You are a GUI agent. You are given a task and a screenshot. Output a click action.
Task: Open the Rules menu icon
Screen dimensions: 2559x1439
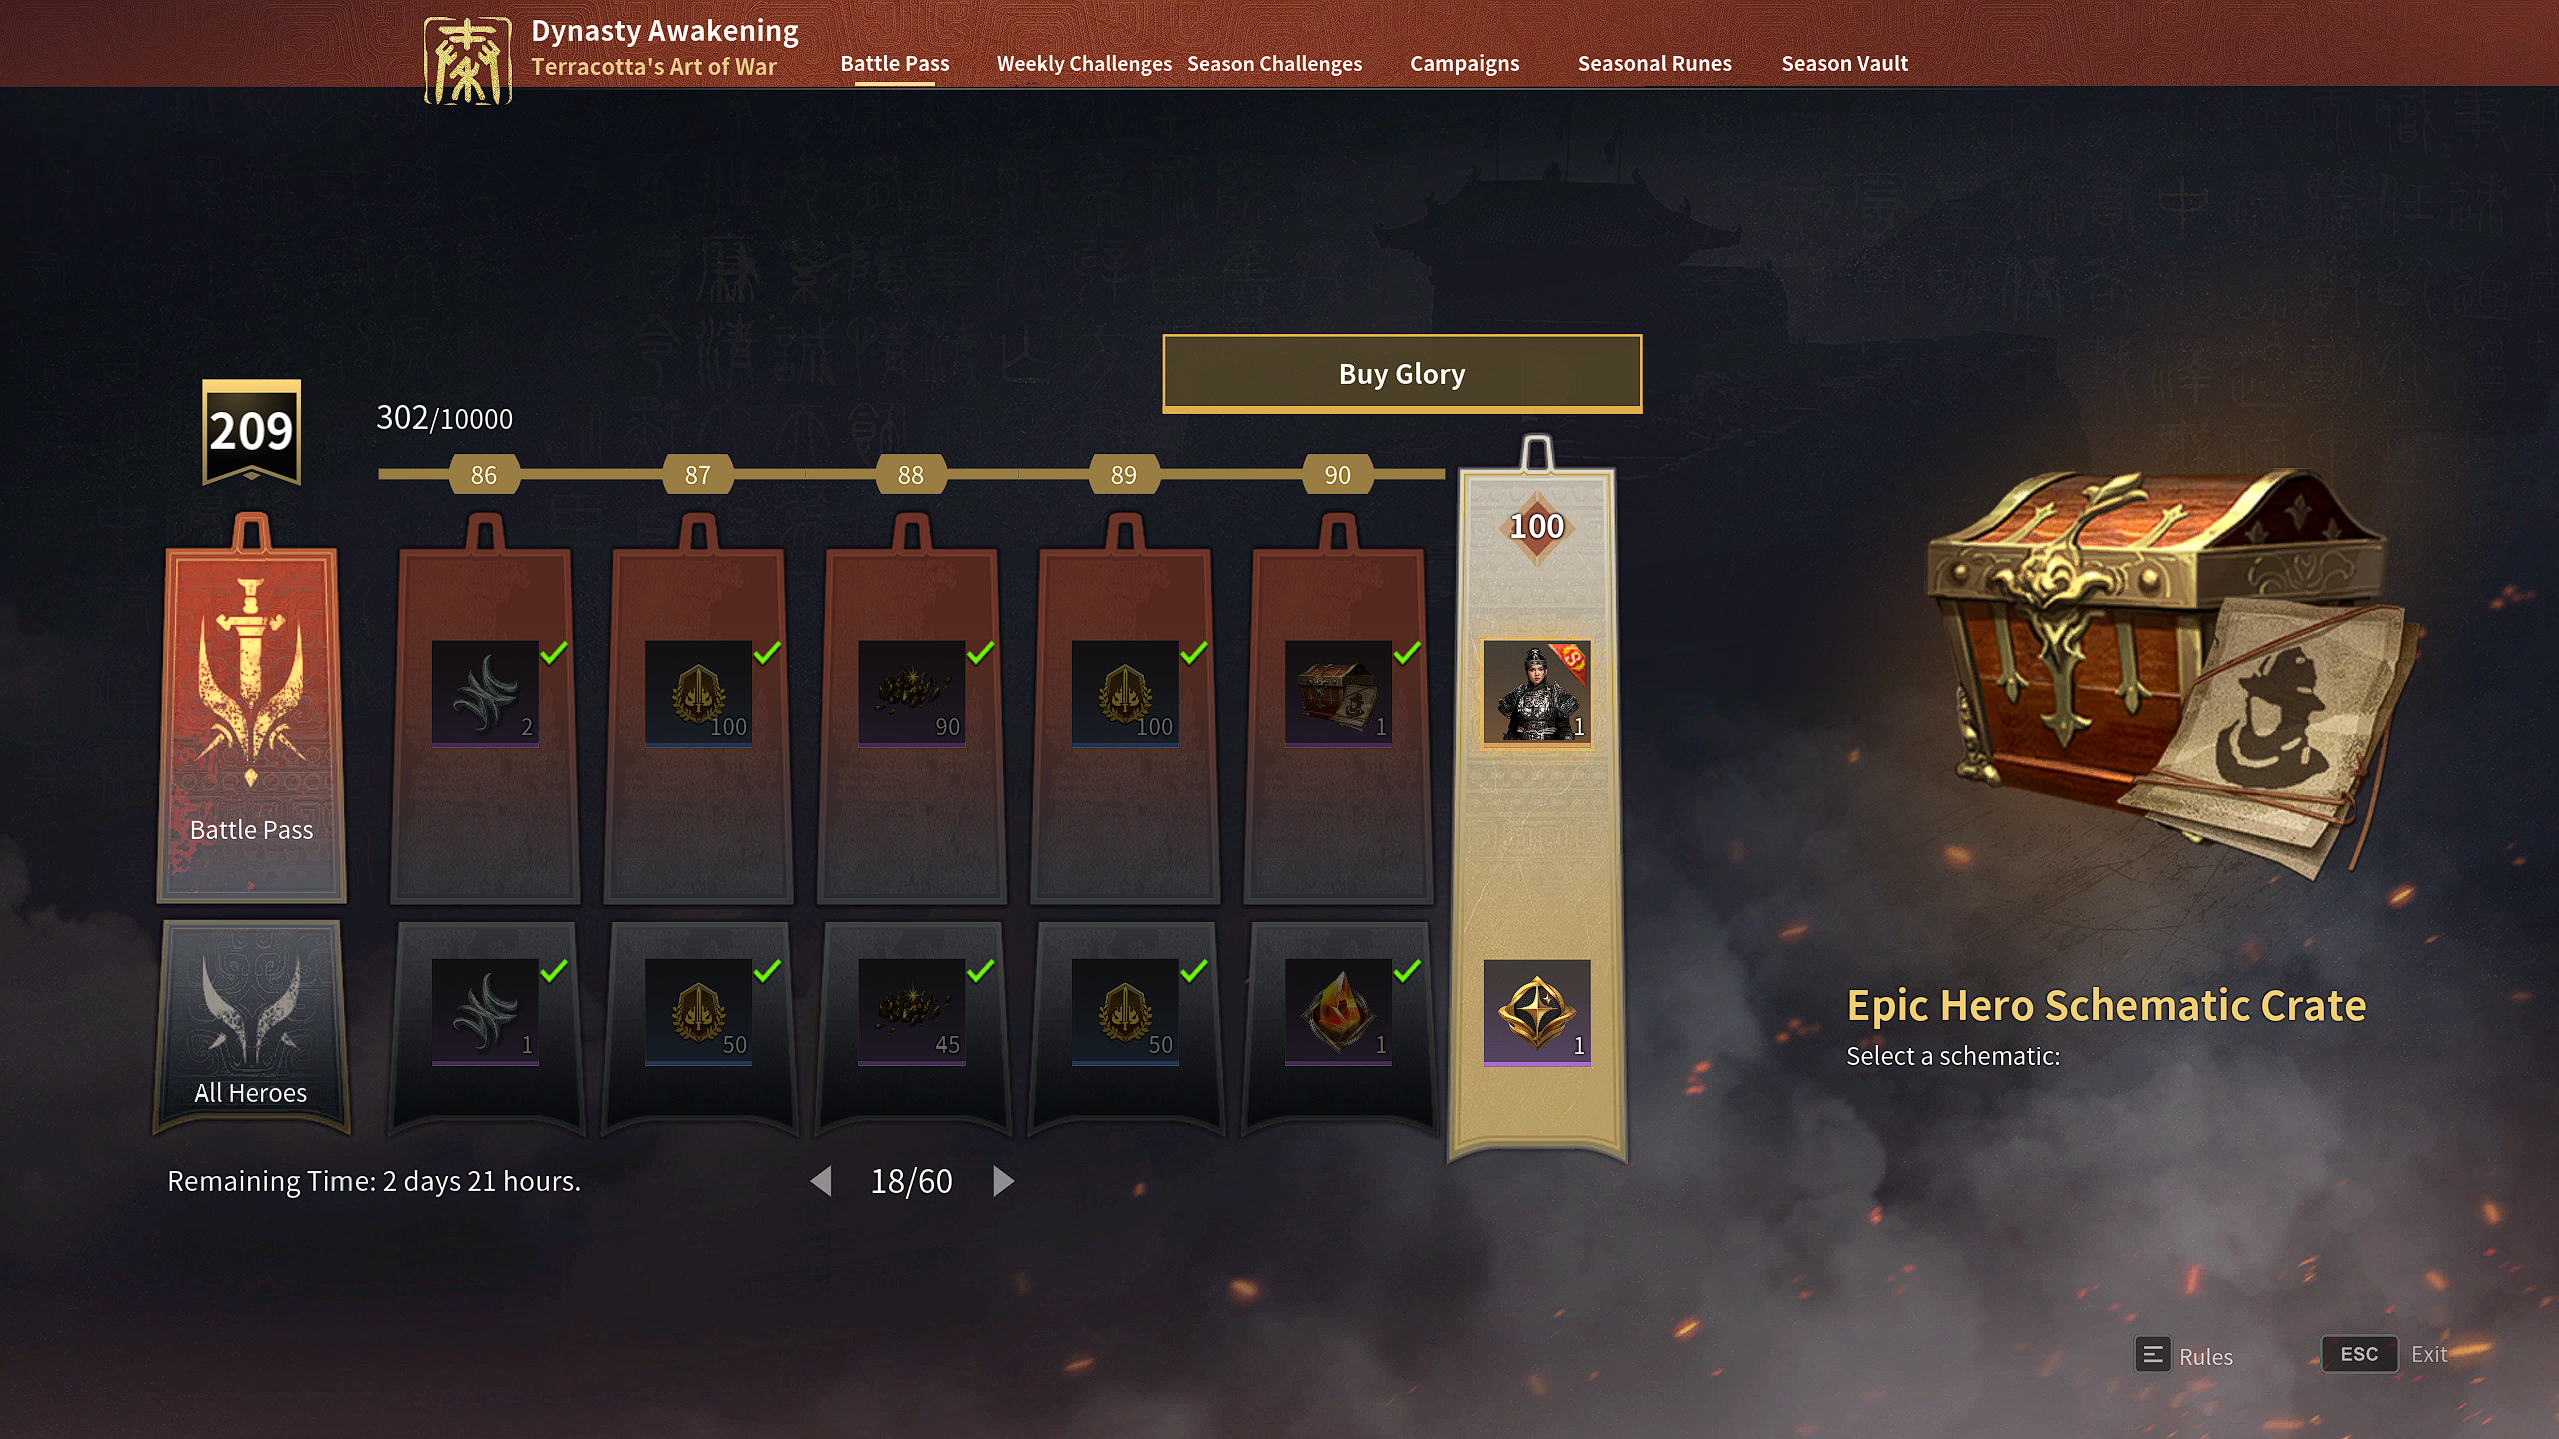2152,1355
